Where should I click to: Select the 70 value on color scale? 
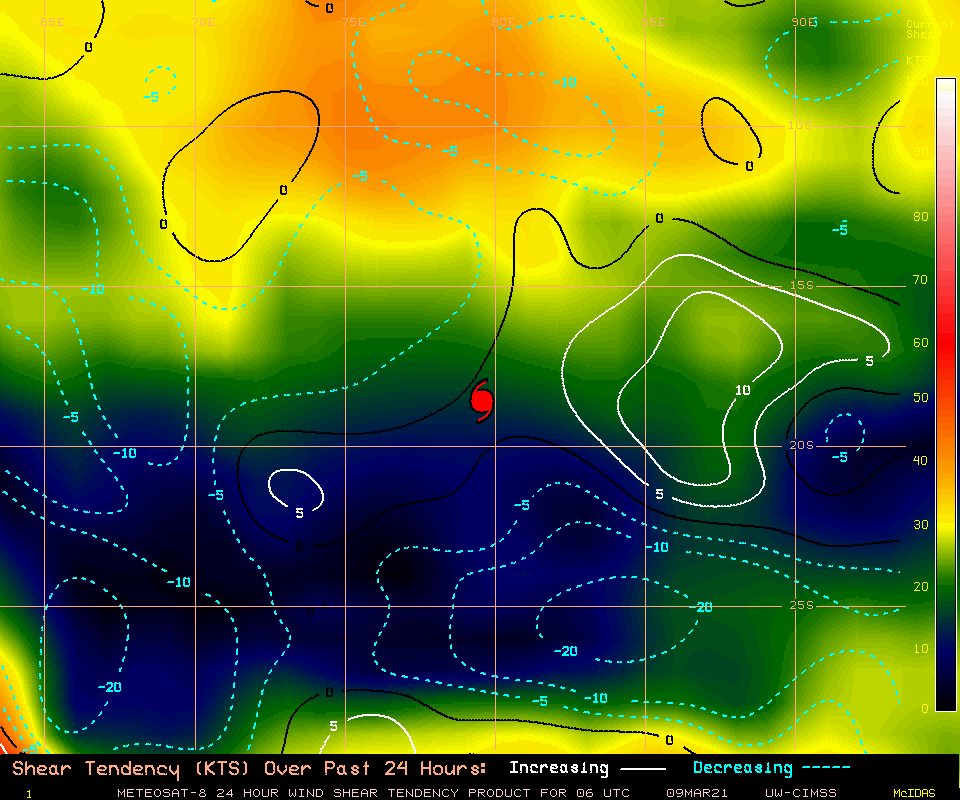coord(920,280)
